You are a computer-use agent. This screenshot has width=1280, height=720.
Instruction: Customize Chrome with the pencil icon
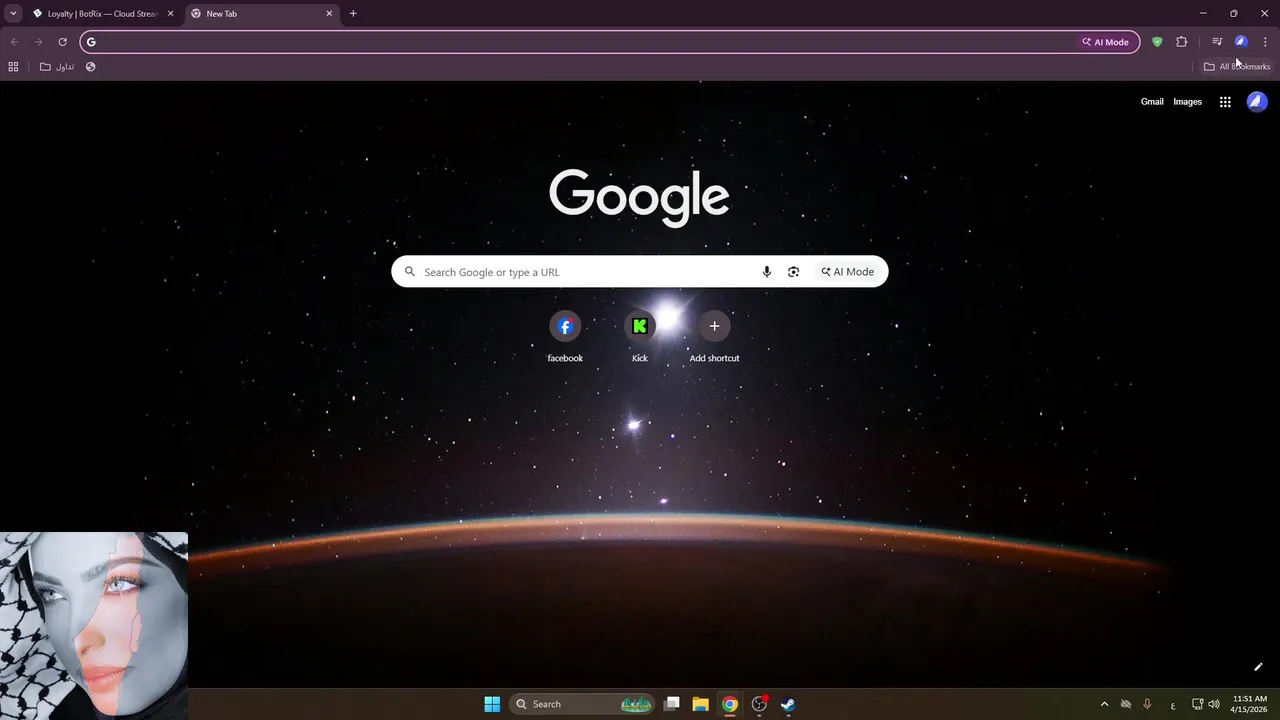coord(1258,667)
